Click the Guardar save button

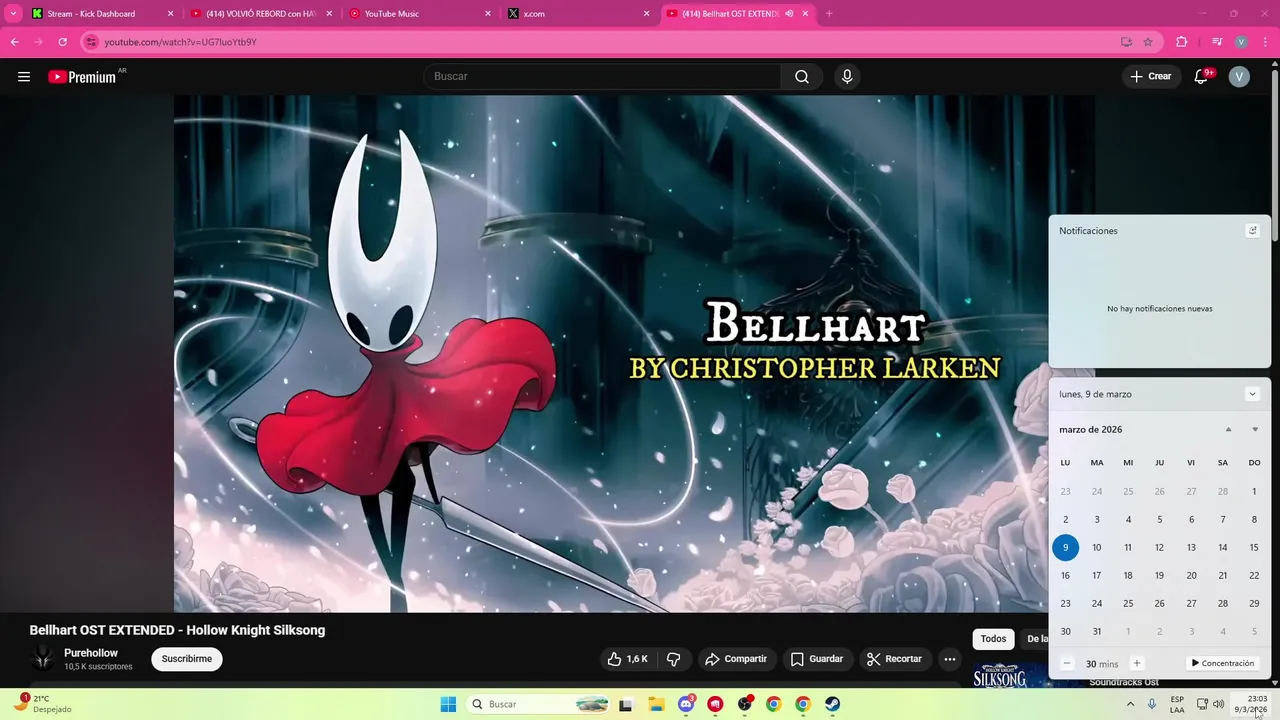point(817,659)
